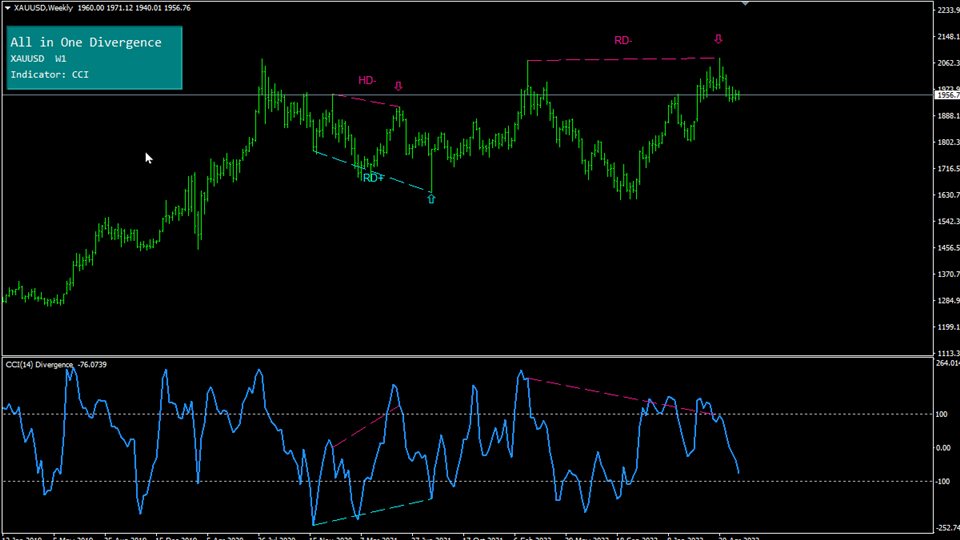Open the chart menu arrow beside XAUUSD,Weekly
This screenshot has width=960, height=540.
[x=7, y=8]
